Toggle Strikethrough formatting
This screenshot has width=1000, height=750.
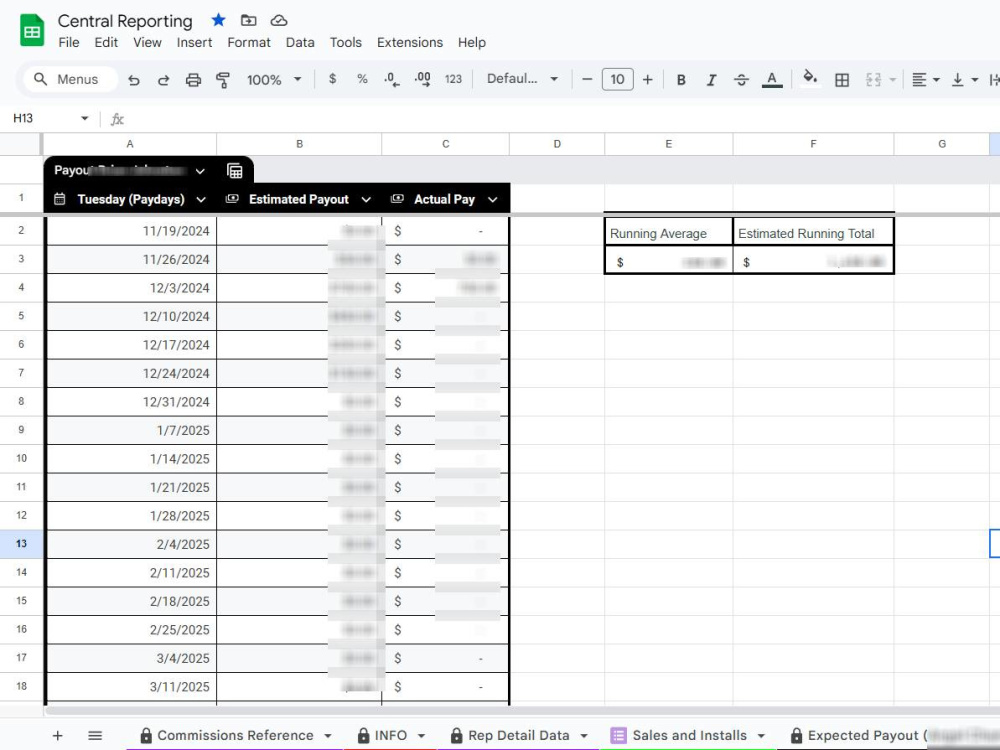(741, 80)
